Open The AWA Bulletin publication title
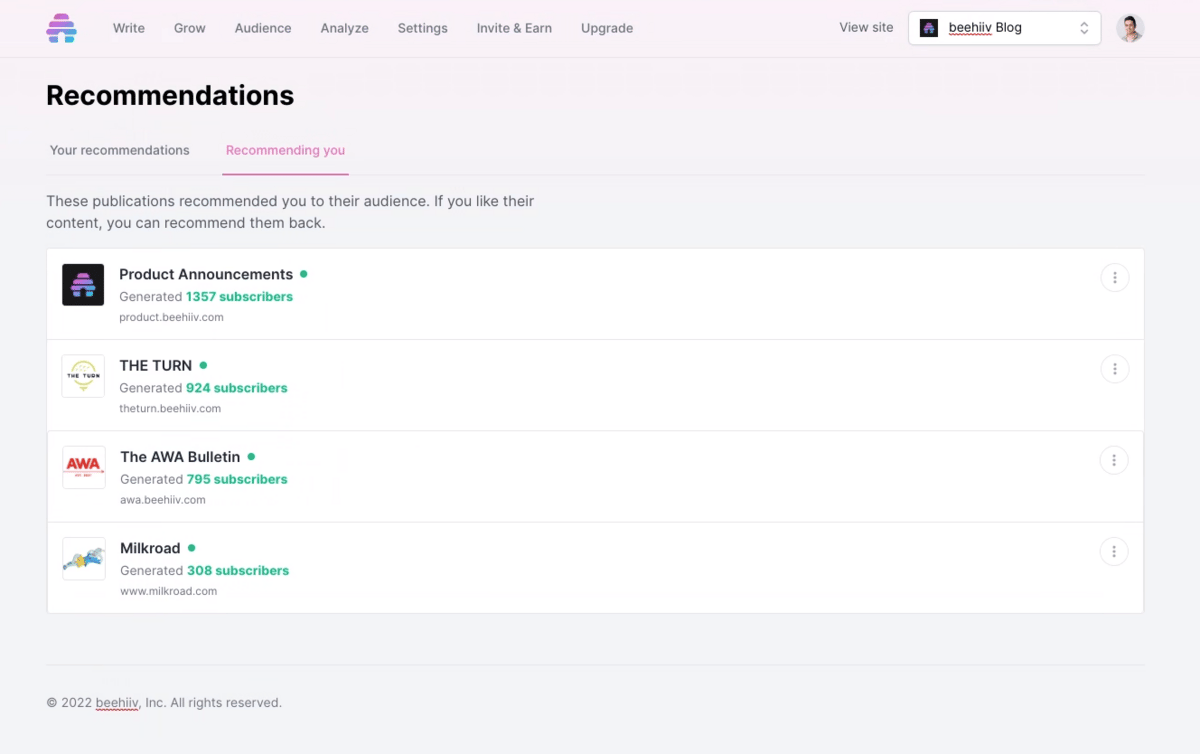This screenshot has width=1200, height=754. click(180, 457)
